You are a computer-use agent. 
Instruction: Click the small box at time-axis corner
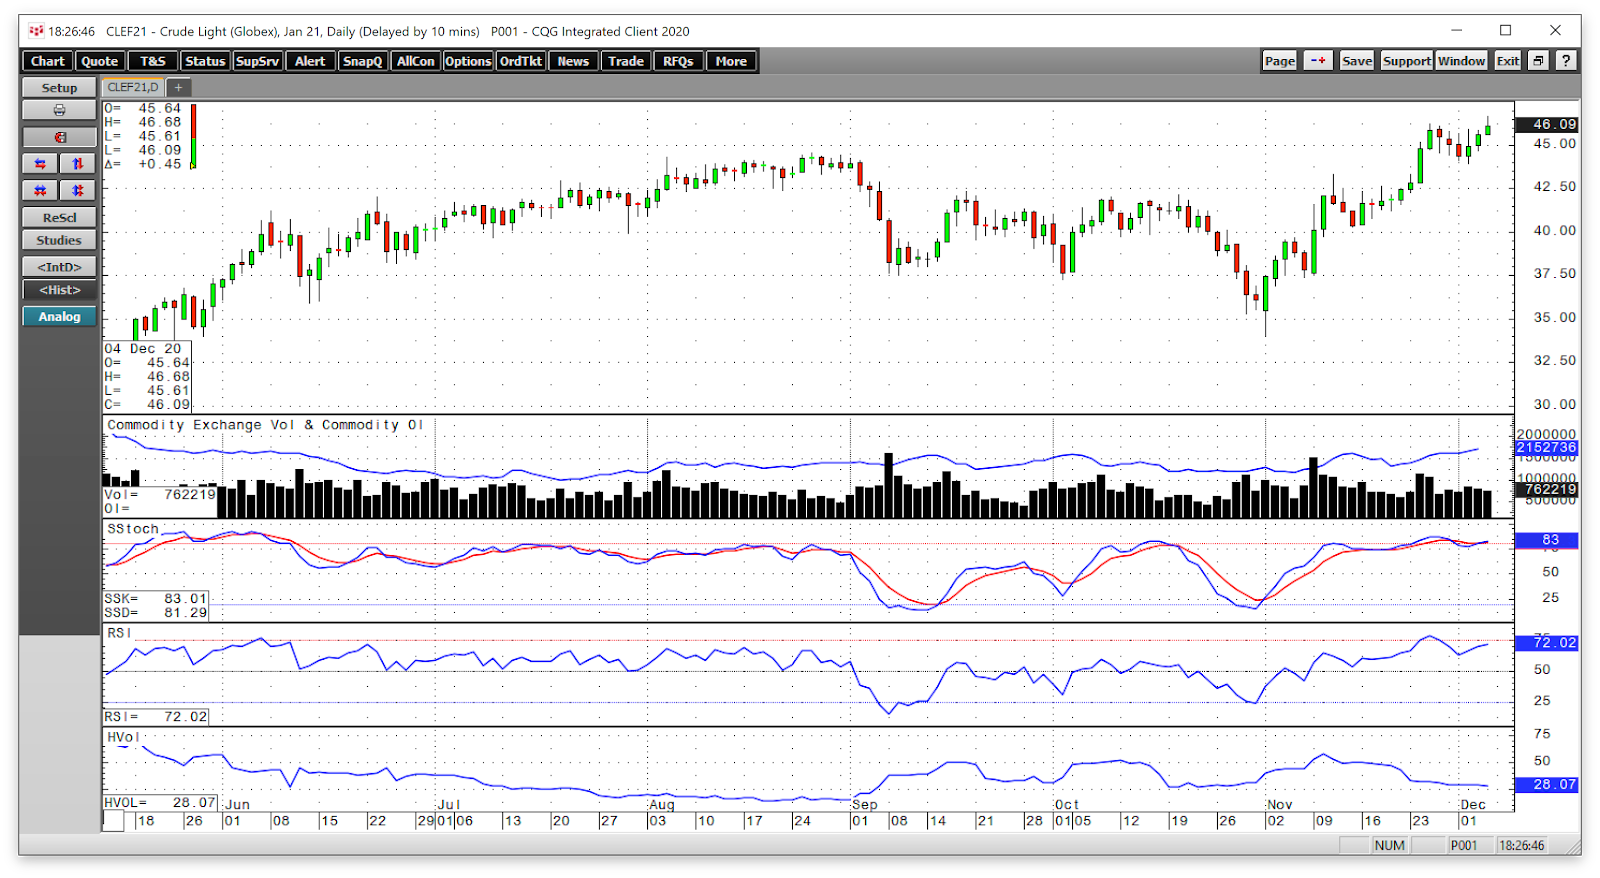(114, 821)
